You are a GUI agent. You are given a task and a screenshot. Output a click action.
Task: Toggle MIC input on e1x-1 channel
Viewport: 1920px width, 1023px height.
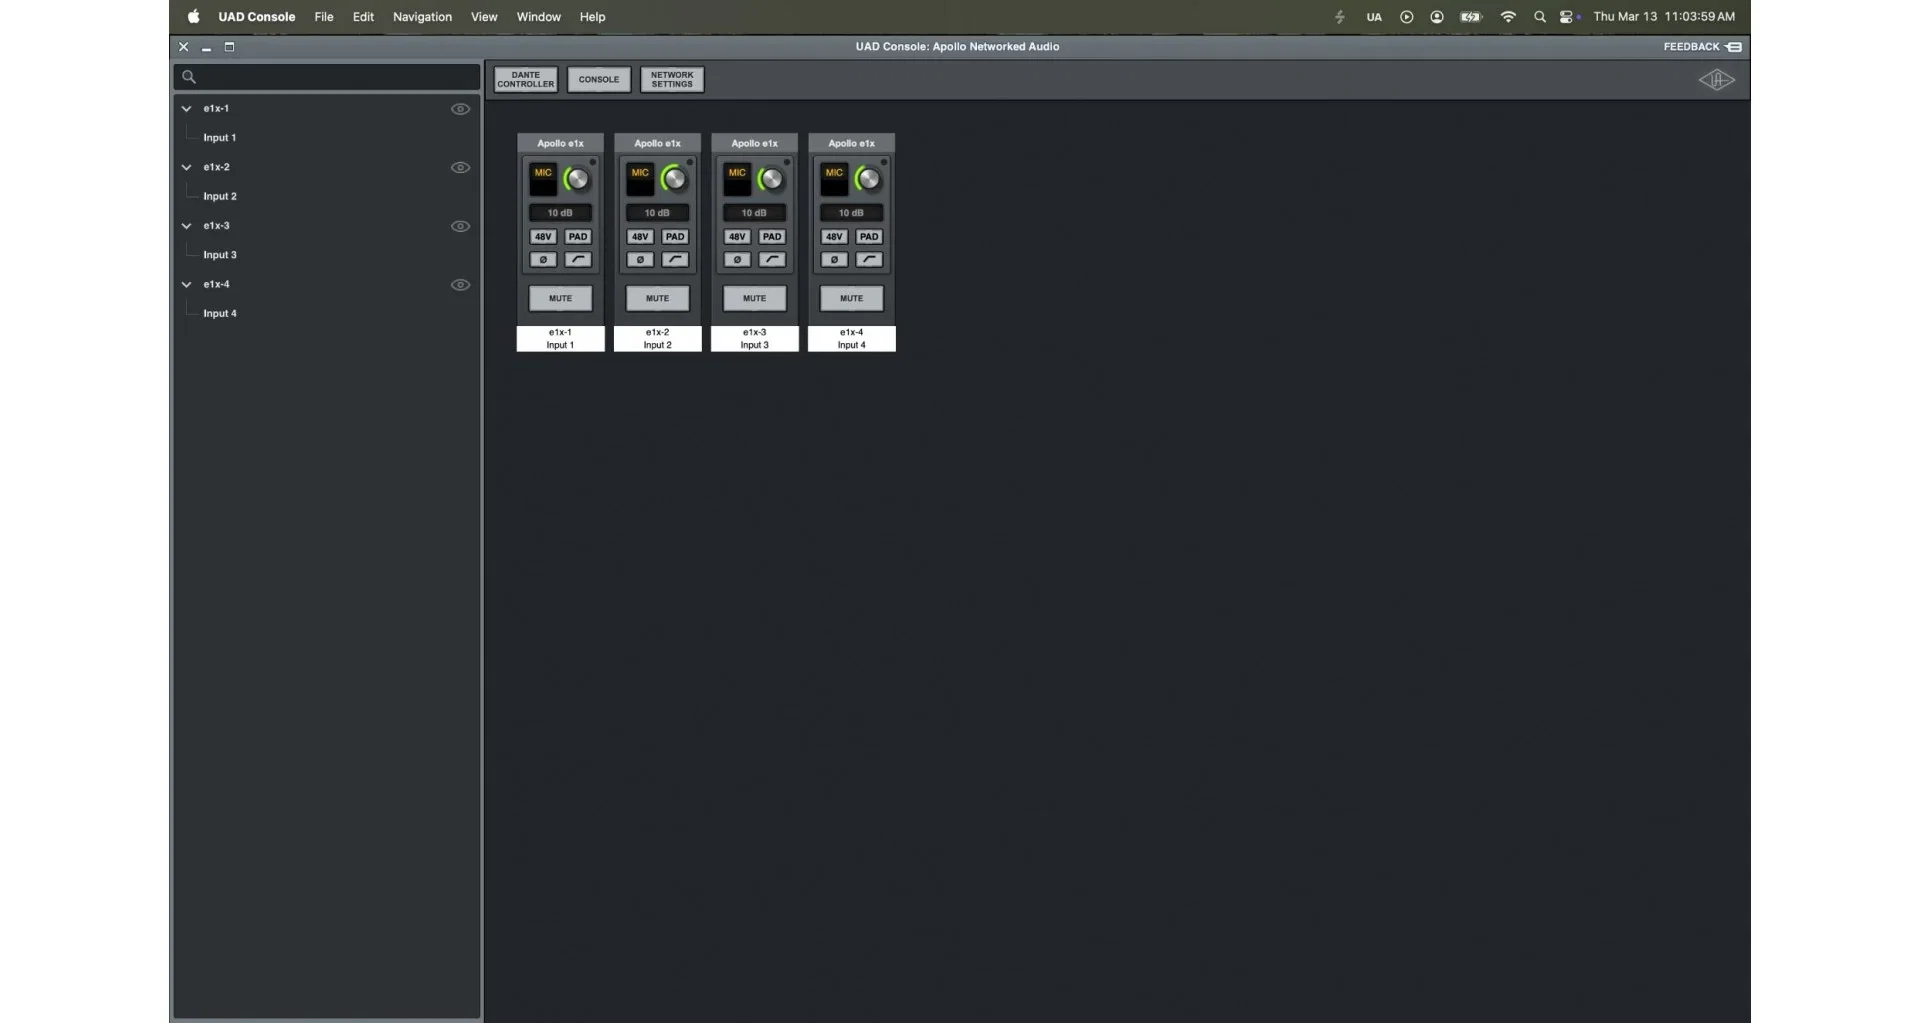pos(543,179)
